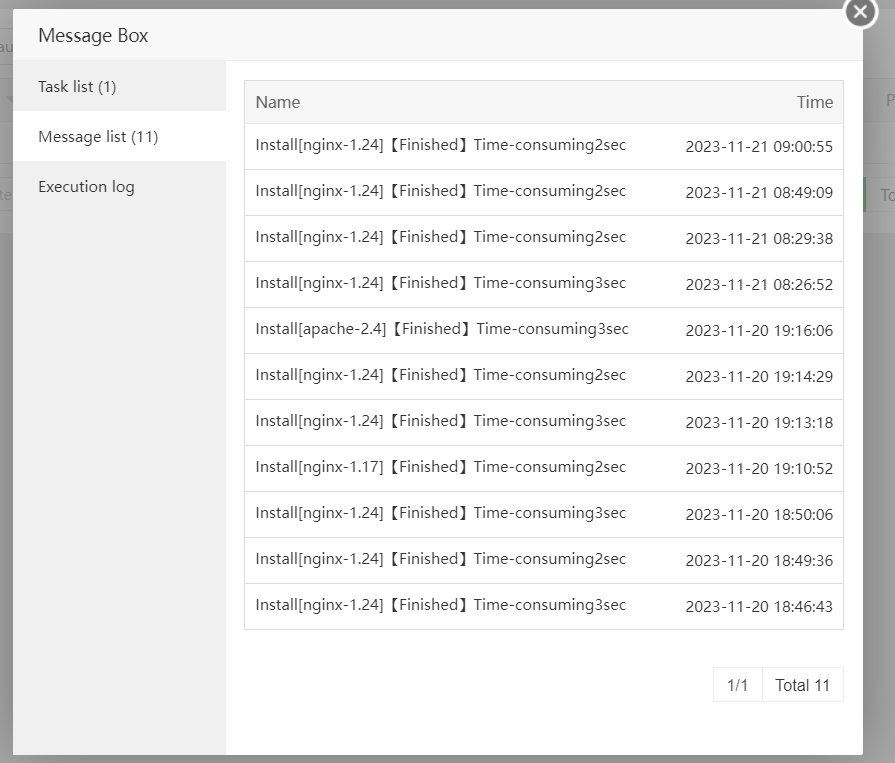Switch to the Execution log tab

click(x=86, y=187)
